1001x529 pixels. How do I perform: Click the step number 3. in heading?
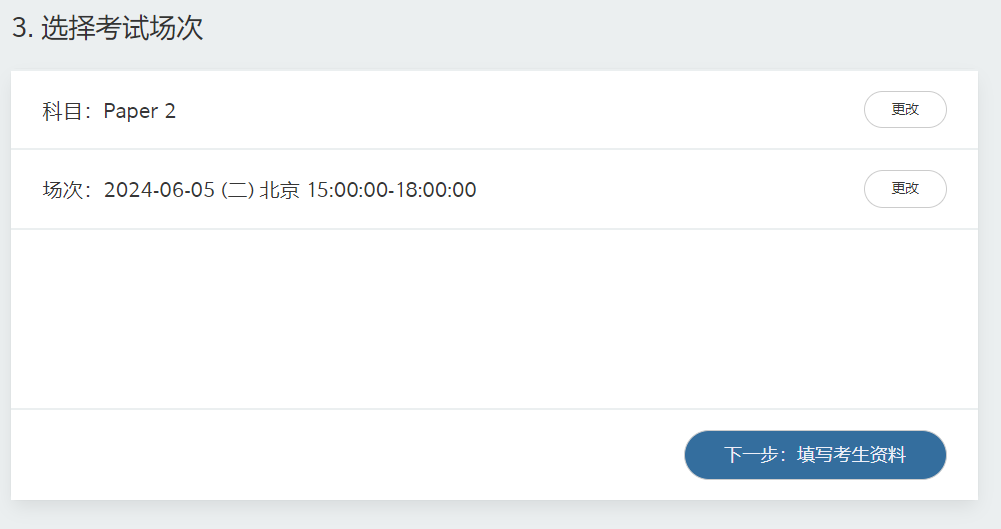tap(22, 28)
